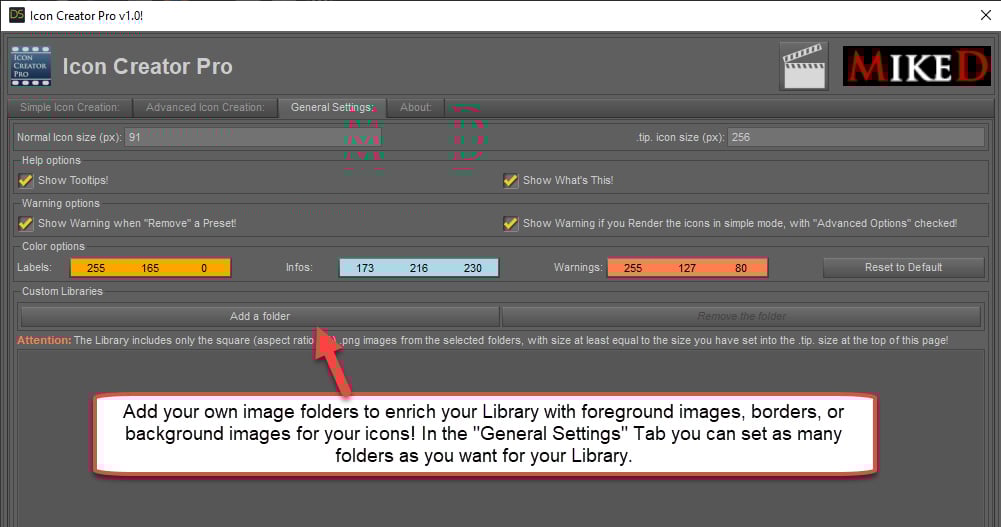Viewport: 1001px width, 527px height.
Task: Open the light blue Infos color swatch
Action: click(419, 268)
